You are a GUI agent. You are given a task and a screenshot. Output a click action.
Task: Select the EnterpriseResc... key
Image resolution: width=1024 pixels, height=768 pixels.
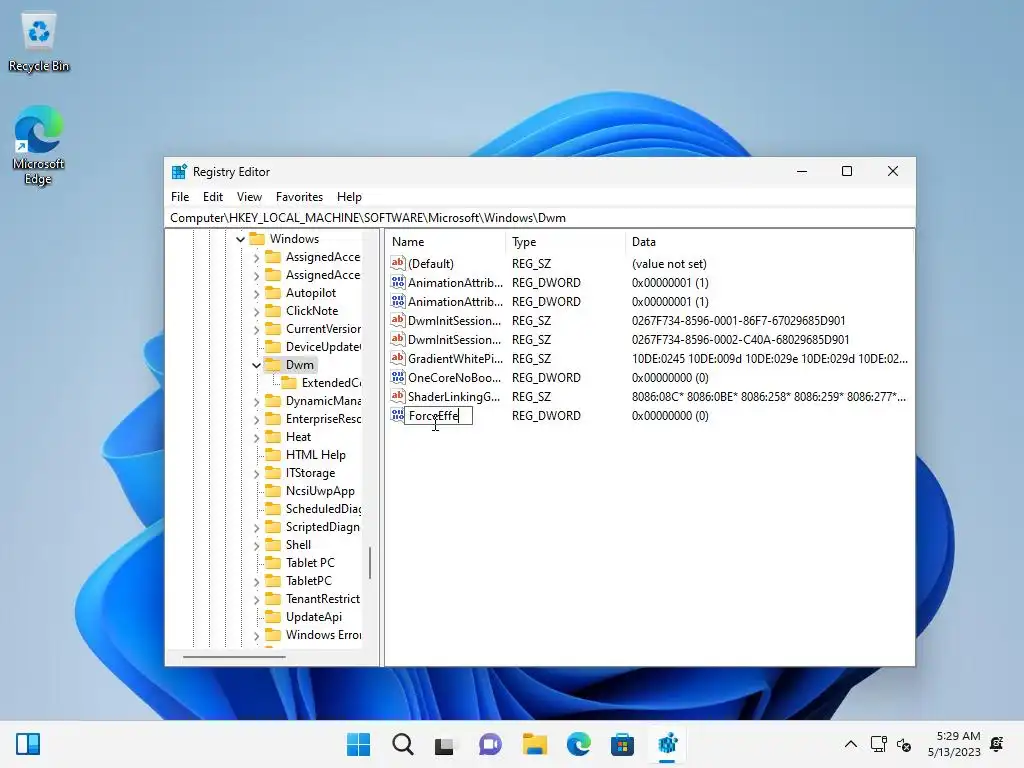pos(323,419)
